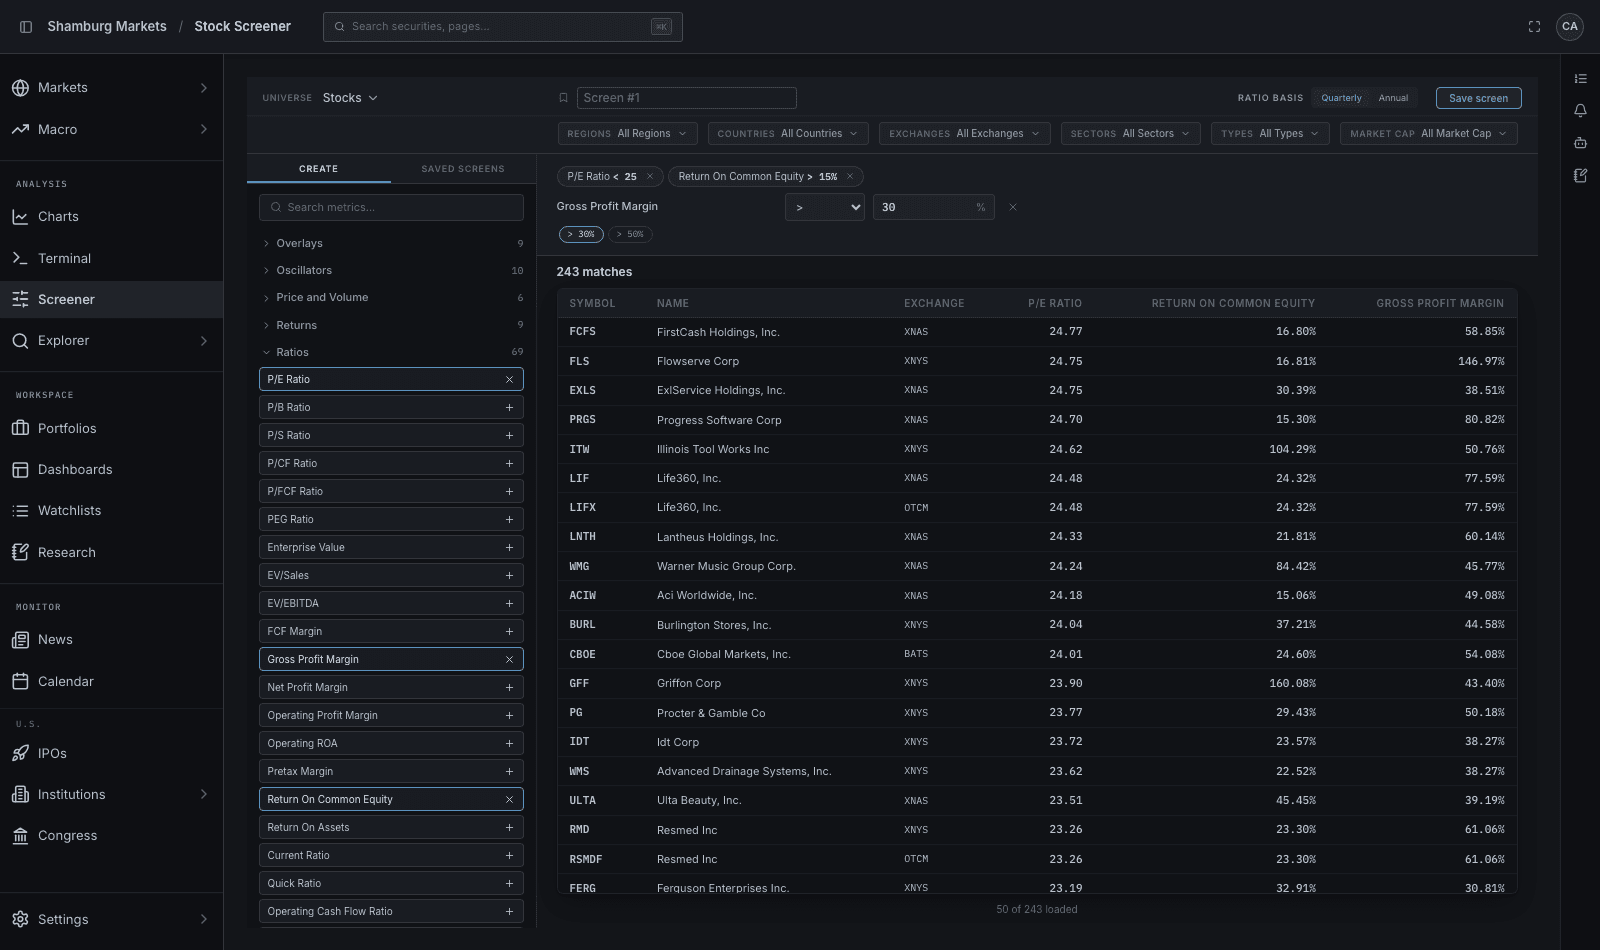1600x950 pixels.
Task: Apply the > 30% preset chip
Action: pyautogui.click(x=581, y=235)
